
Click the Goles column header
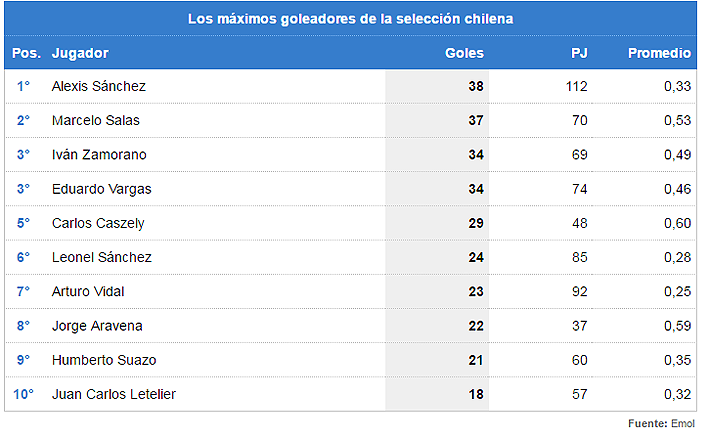pyautogui.click(x=464, y=53)
